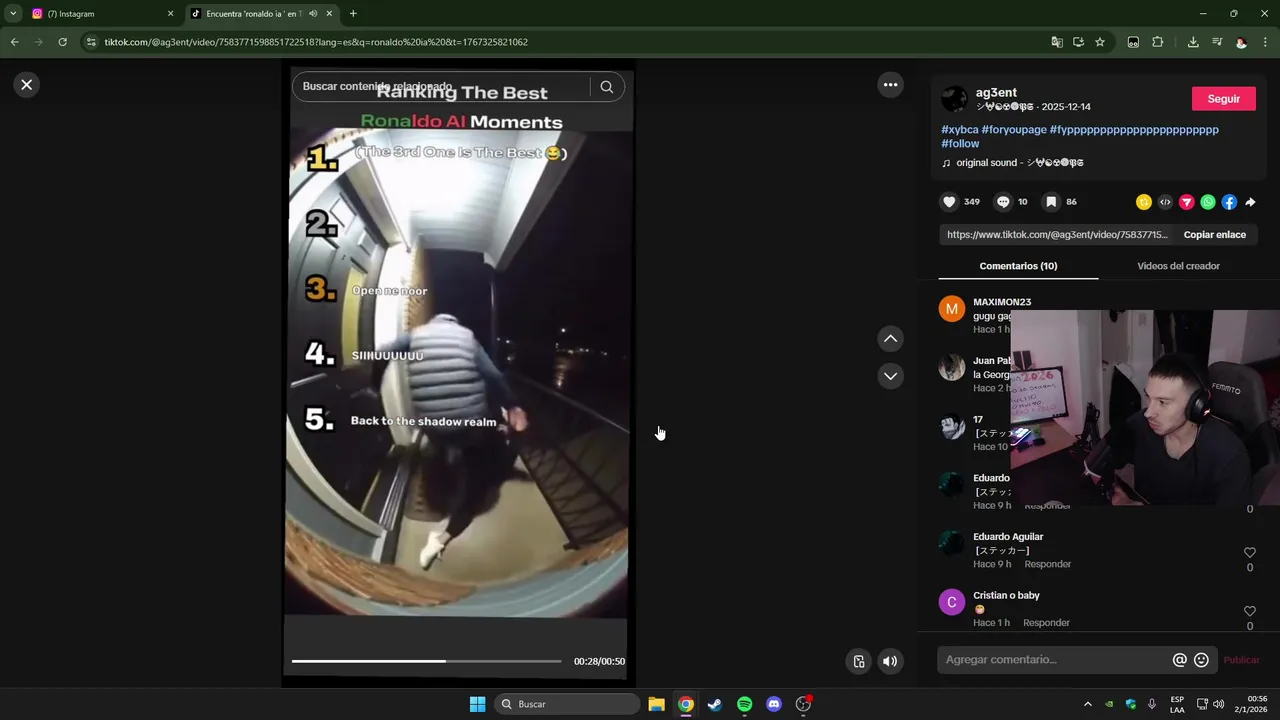Open the #follow hashtag
1280x720 pixels.
coord(960,144)
